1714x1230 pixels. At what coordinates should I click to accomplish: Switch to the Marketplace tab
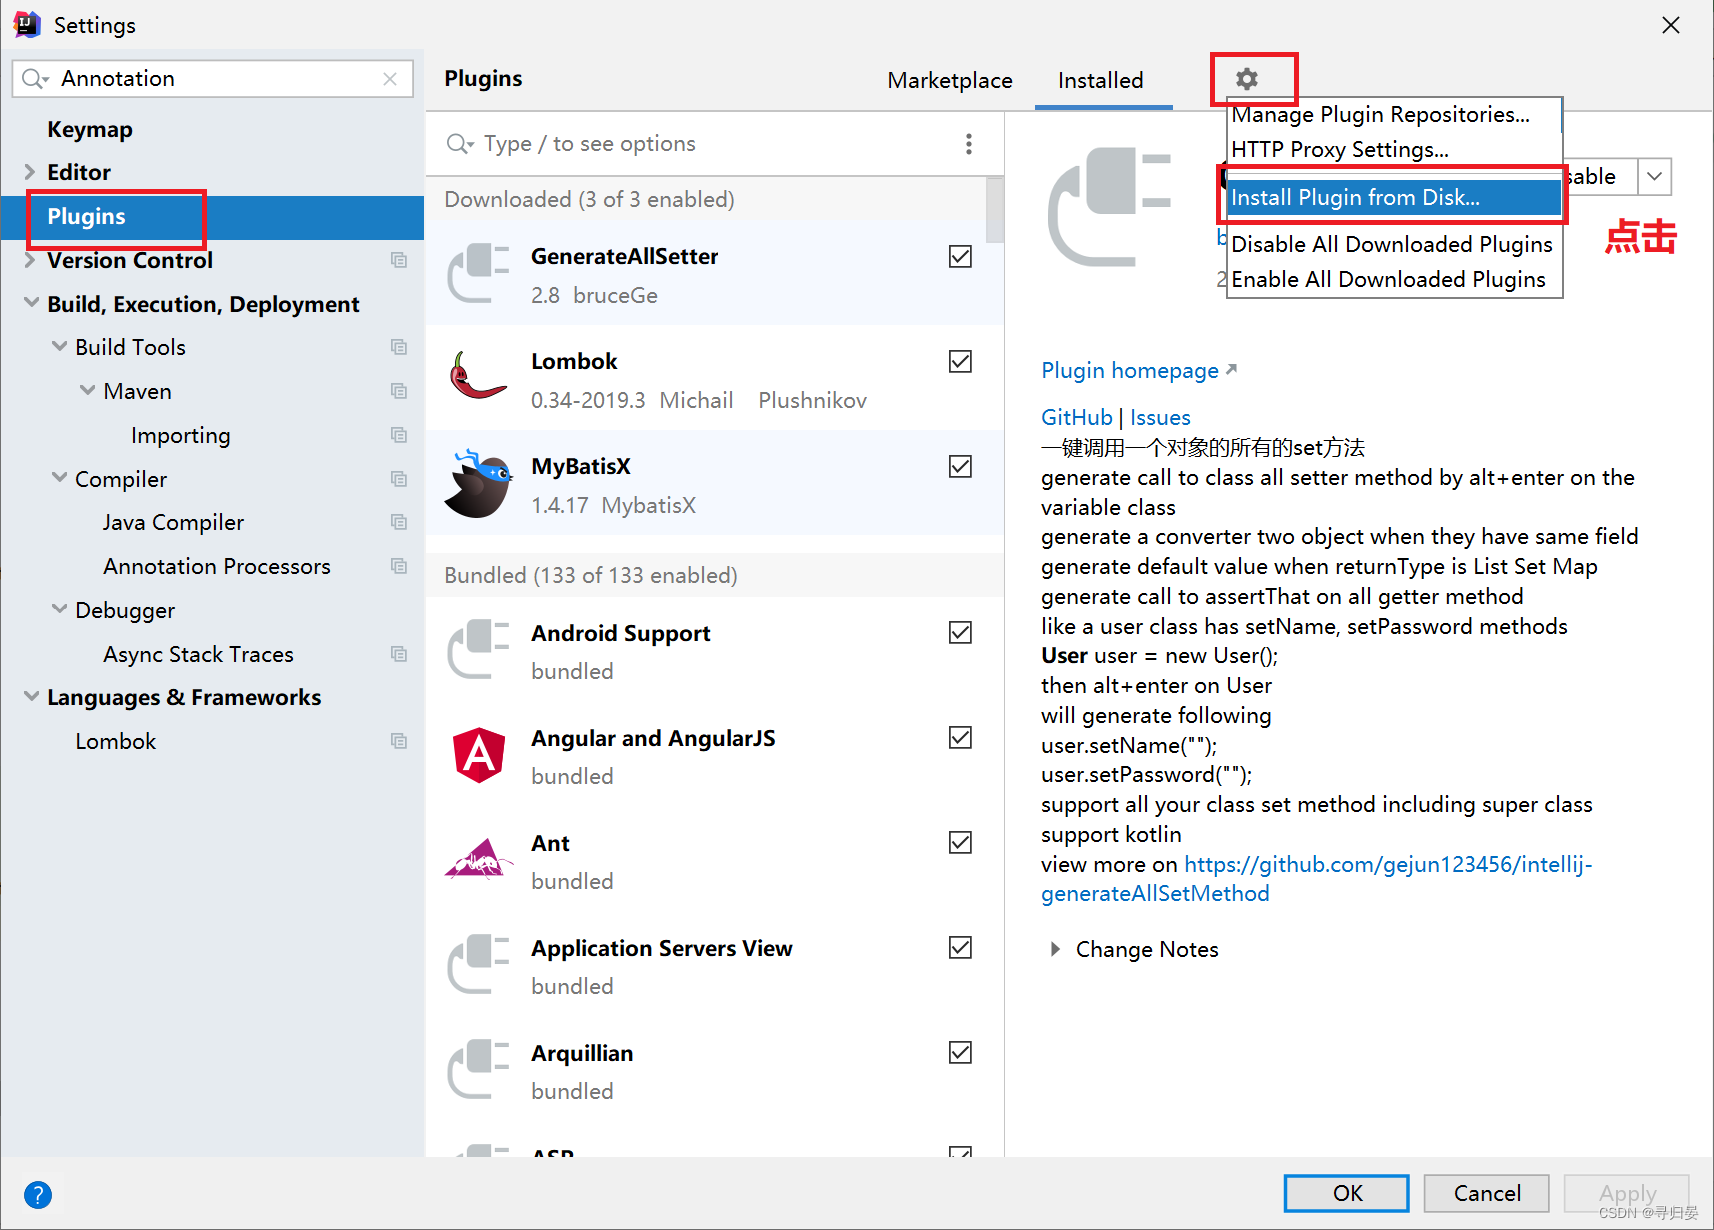pos(950,80)
